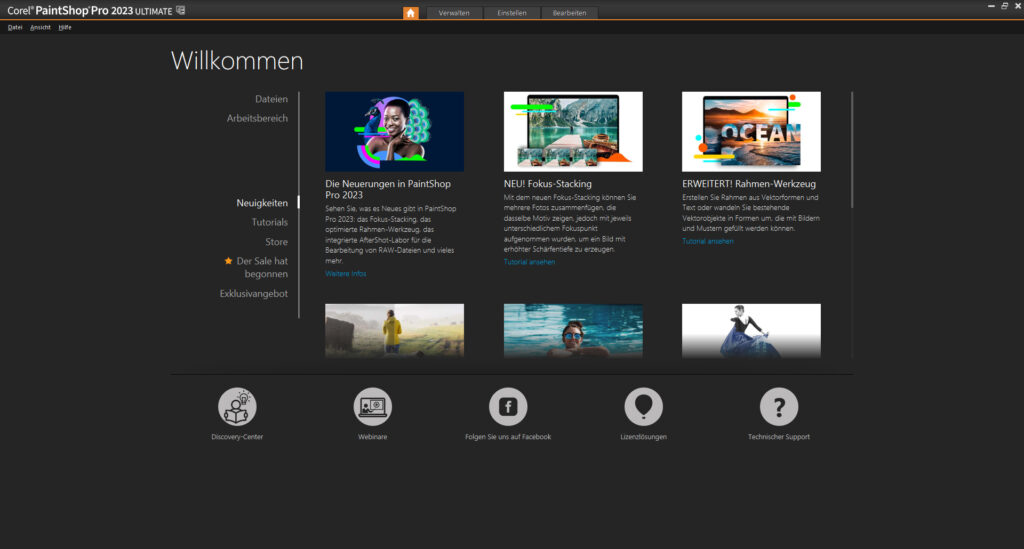Open Tutorials in the sidebar
This screenshot has width=1024, height=549.
coord(270,222)
